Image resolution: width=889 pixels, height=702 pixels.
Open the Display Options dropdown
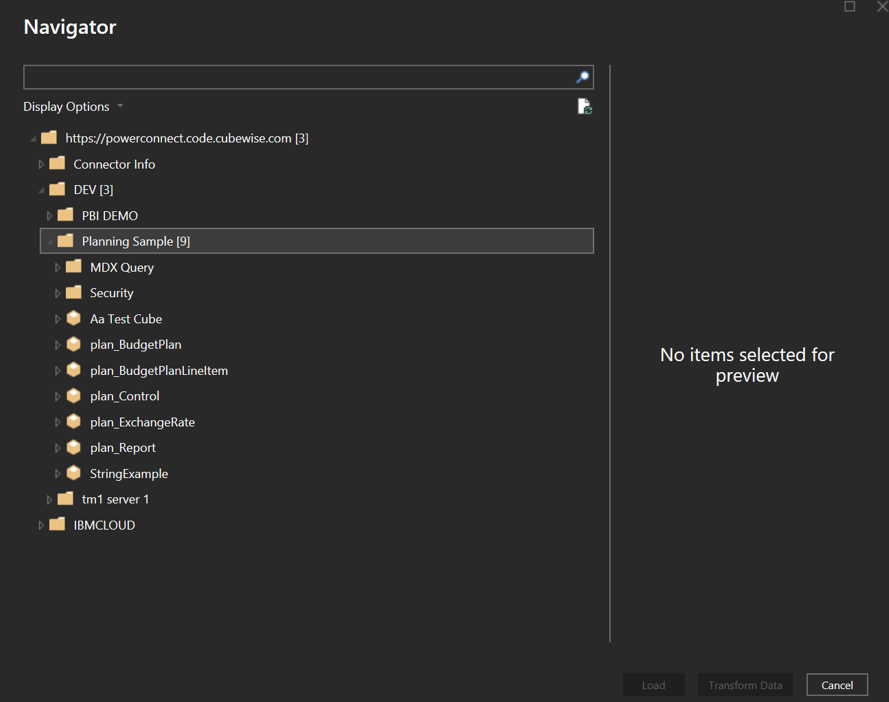[73, 107]
